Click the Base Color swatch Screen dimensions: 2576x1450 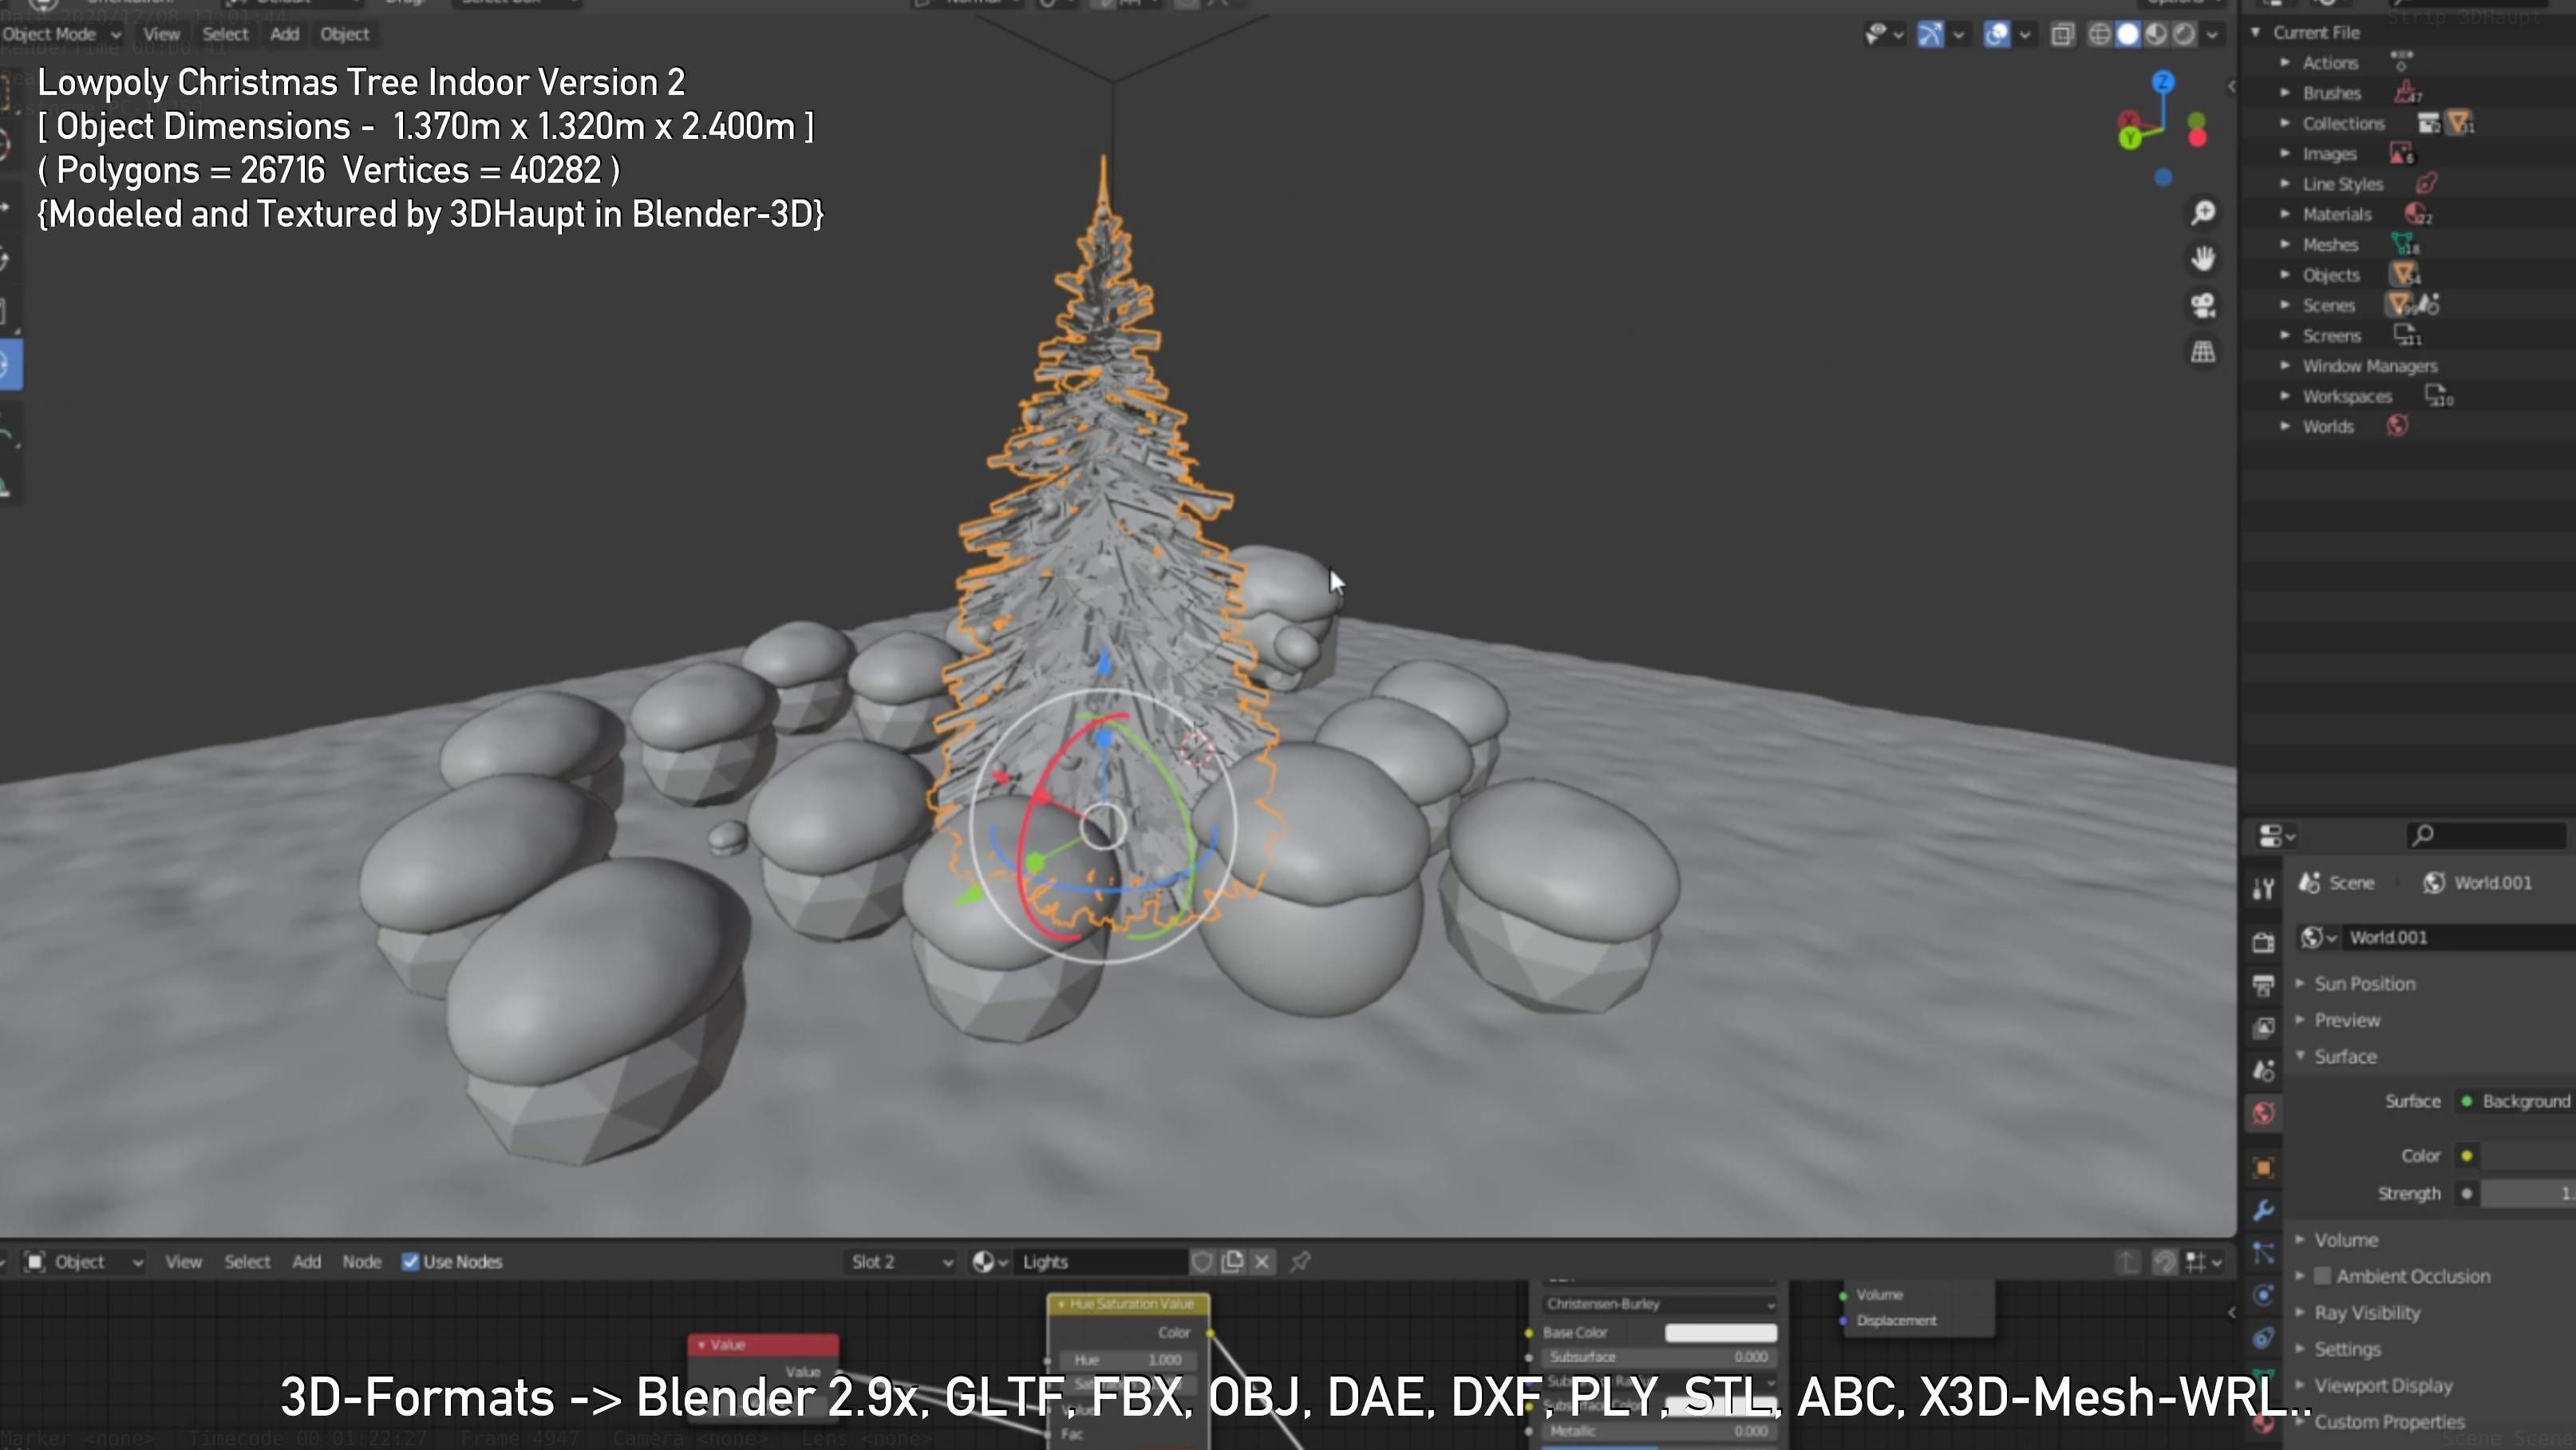coord(1720,1332)
